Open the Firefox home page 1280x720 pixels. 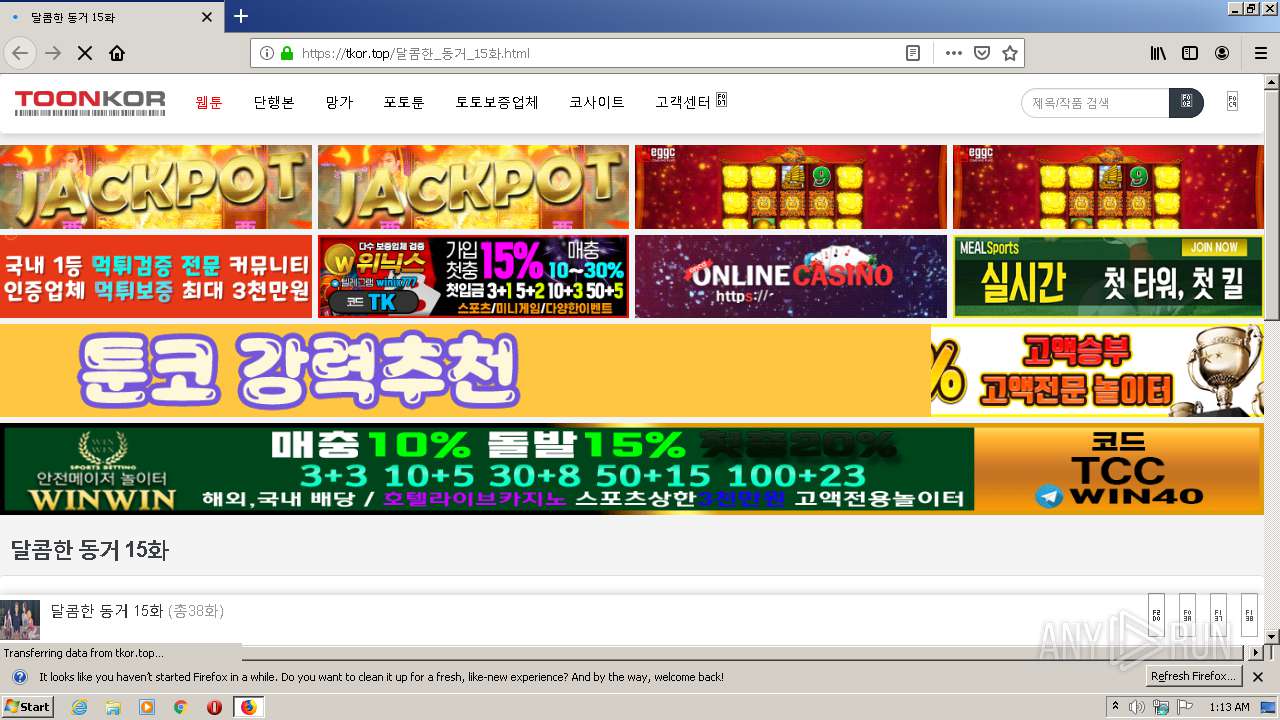(x=117, y=53)
